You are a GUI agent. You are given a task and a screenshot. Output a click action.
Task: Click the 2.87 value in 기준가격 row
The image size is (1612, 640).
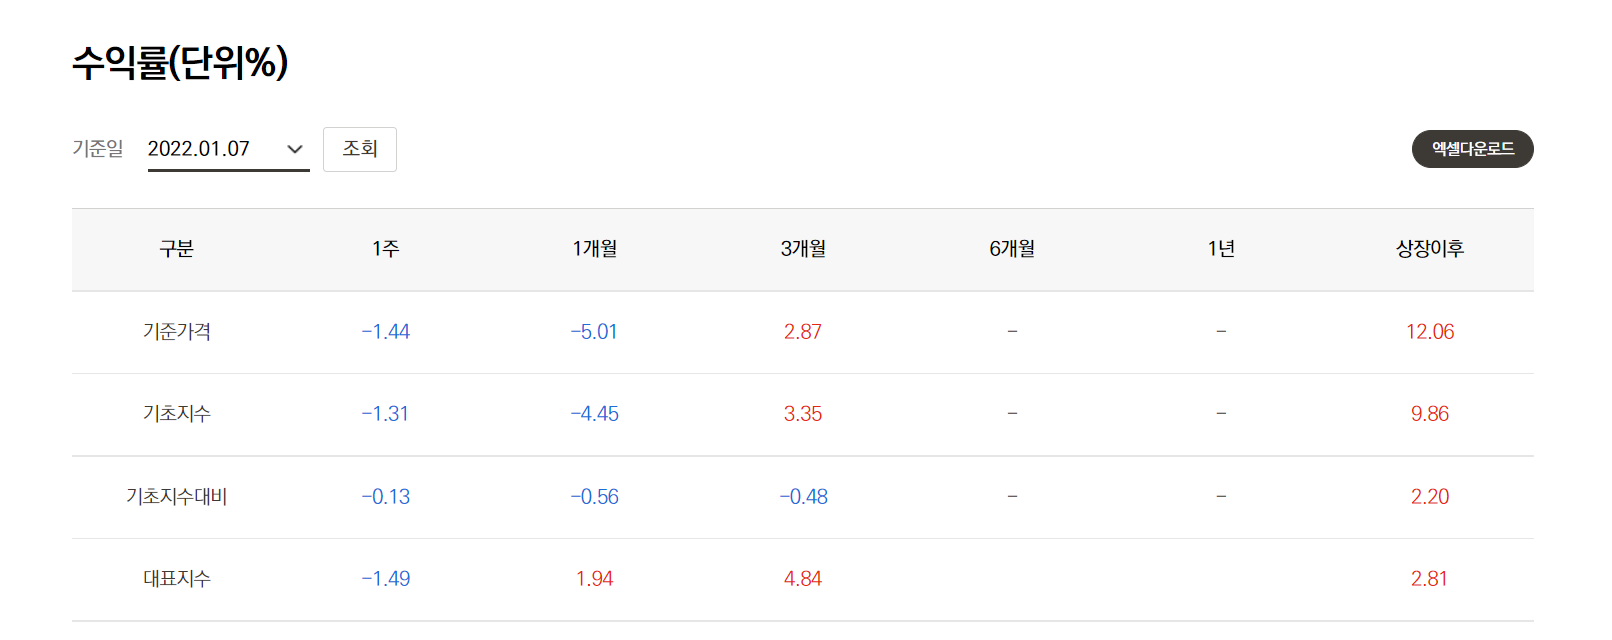pos(803,332)
